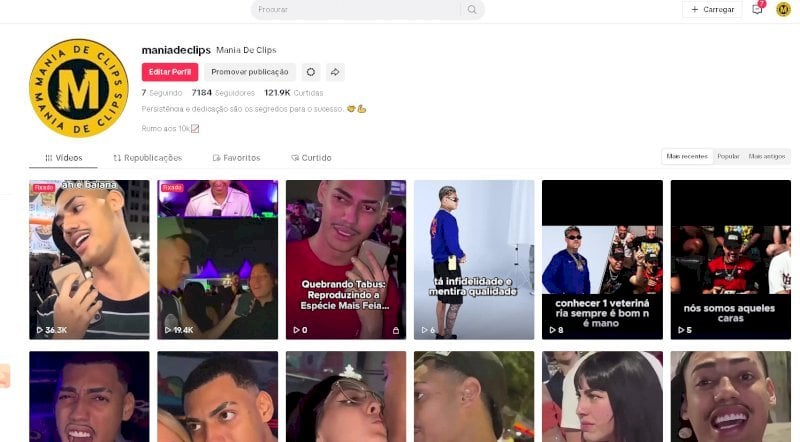Open profile settings gear icon
This screenshot has width=800, height=442.
(311, 72)
